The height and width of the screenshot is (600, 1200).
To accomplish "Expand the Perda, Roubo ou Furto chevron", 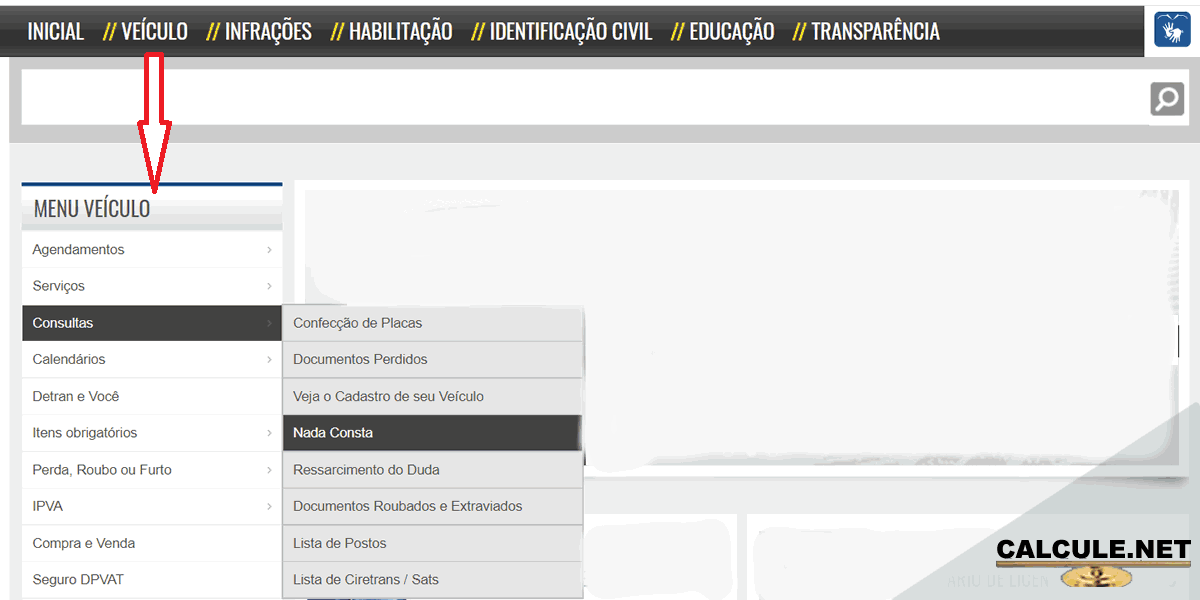I will tap(269, 470).
